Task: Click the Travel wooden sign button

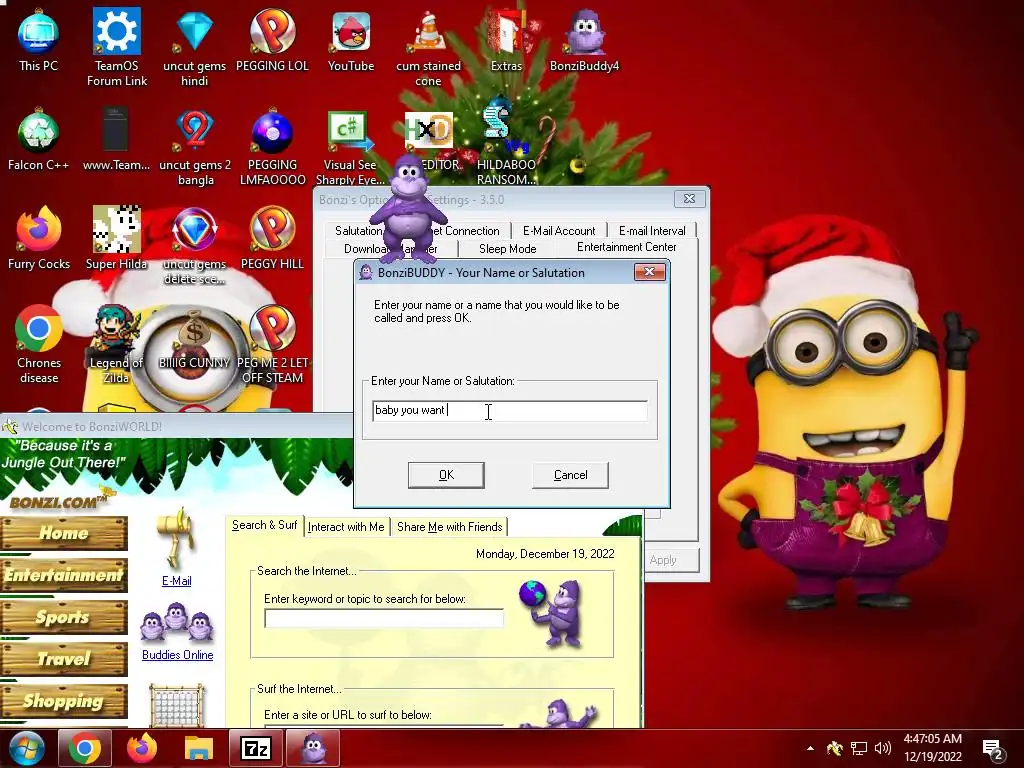Action: click(x=64, y=659)
